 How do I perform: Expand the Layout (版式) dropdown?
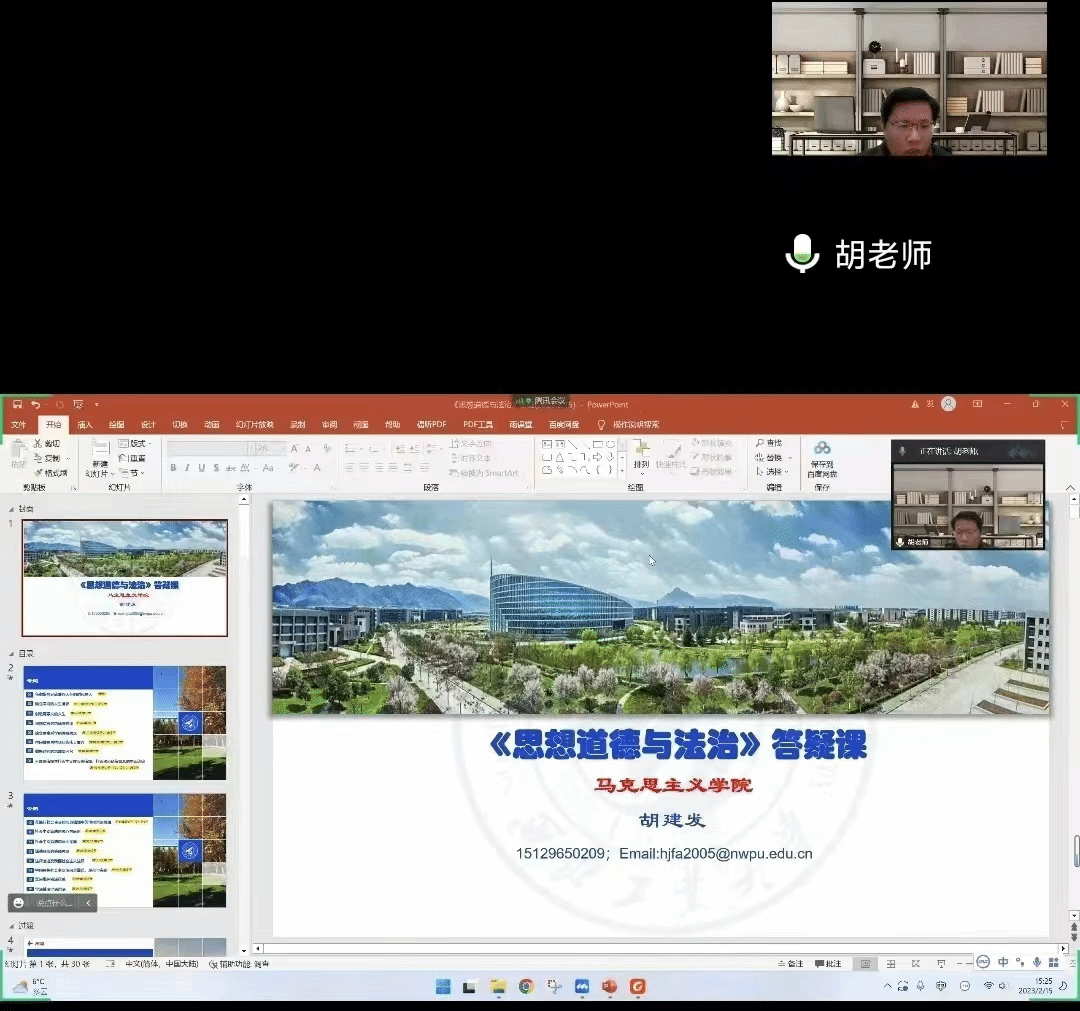coord(135,443)
